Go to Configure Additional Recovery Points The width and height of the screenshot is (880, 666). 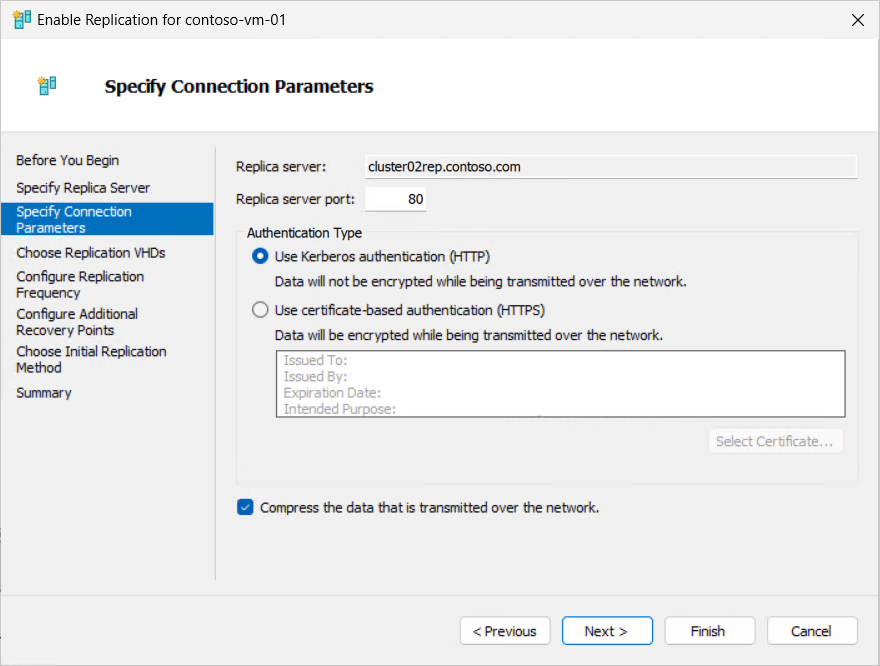tap(77, 322)
